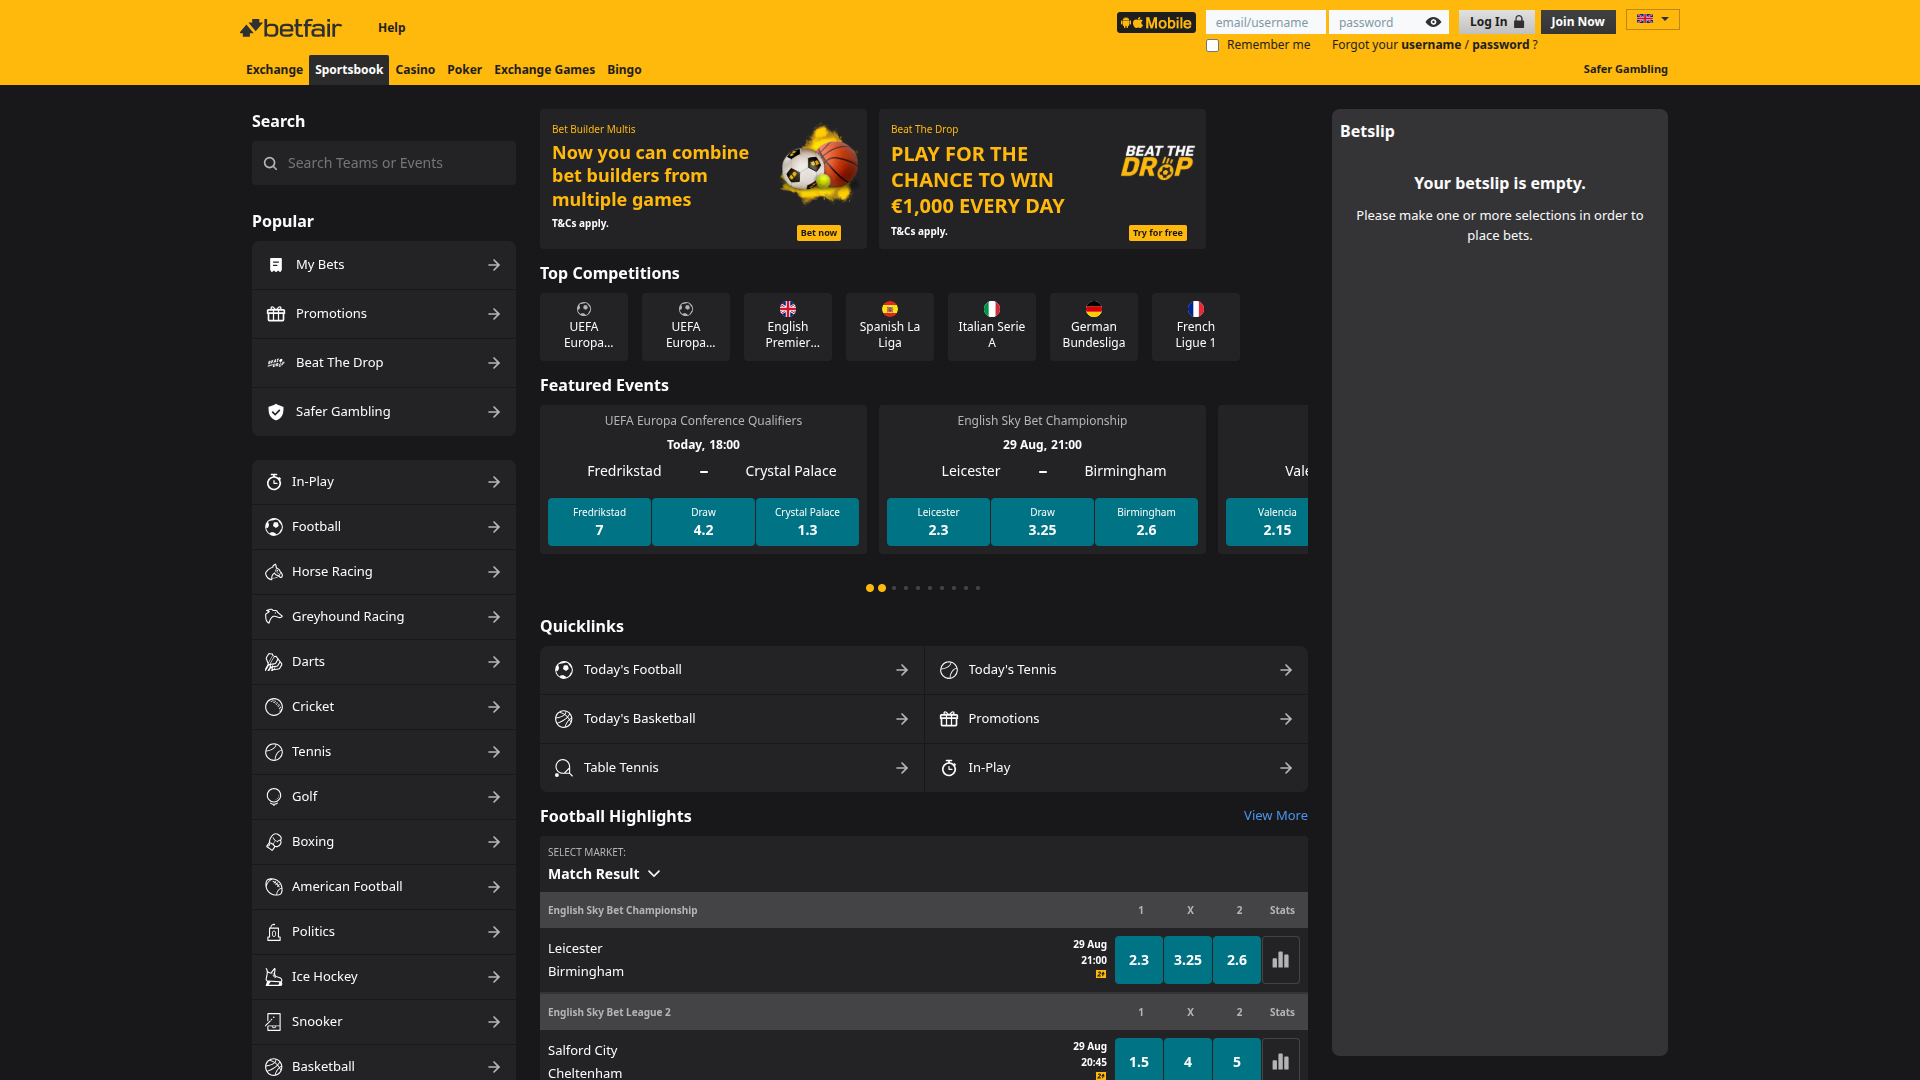Open Horse Racing from the sidebar icon
This screenshot has width=1920, height=1080.
[x=274, y=571]
